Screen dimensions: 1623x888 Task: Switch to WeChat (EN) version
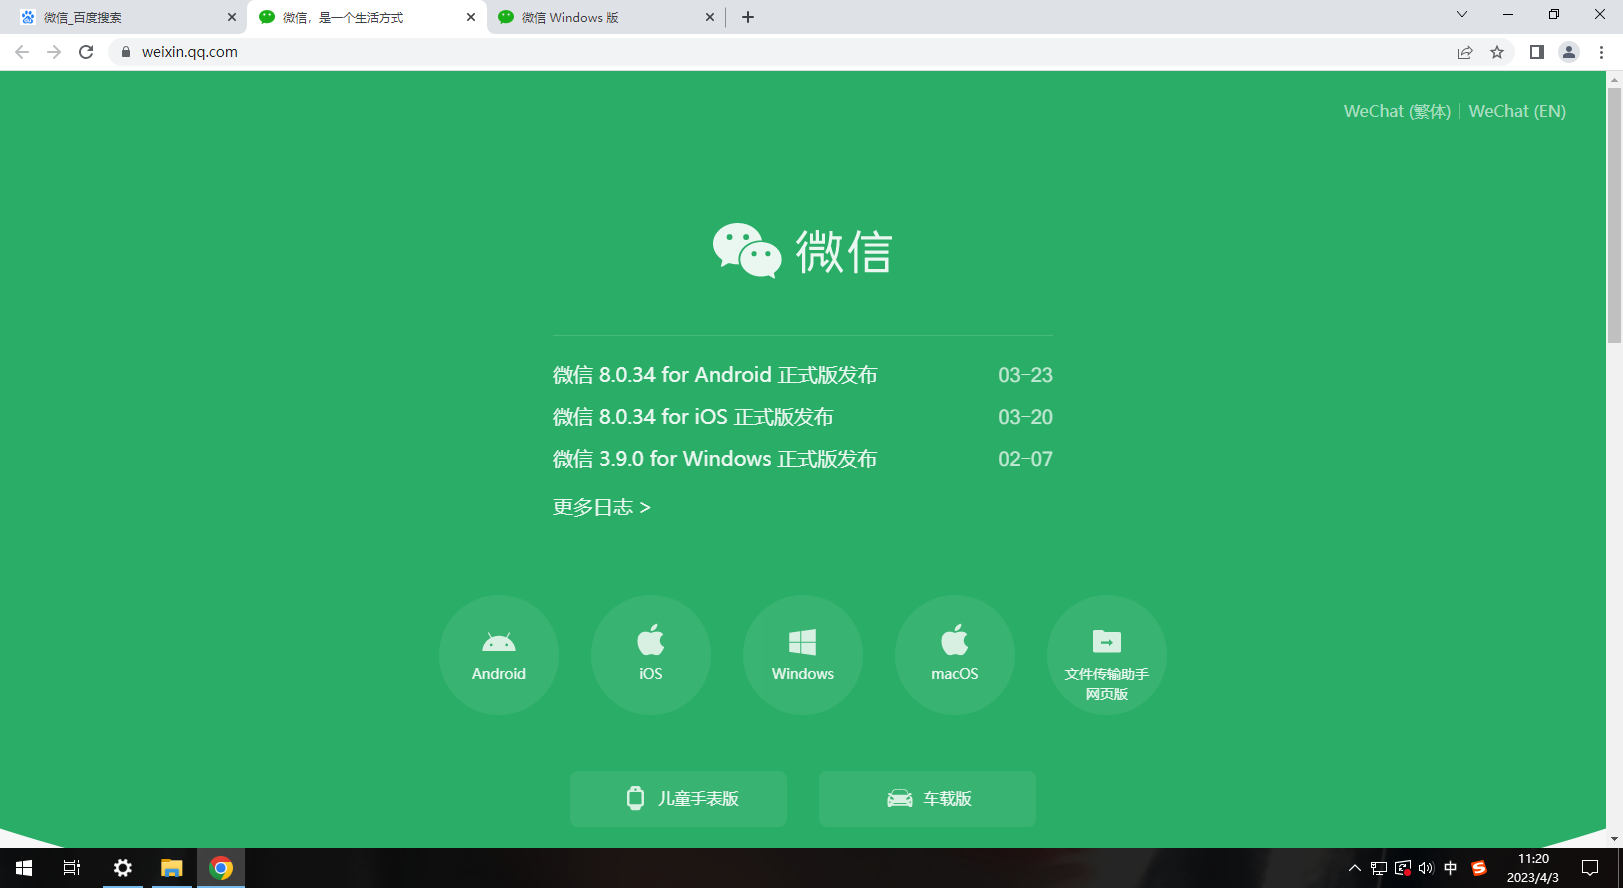[x=1517, y=111]
